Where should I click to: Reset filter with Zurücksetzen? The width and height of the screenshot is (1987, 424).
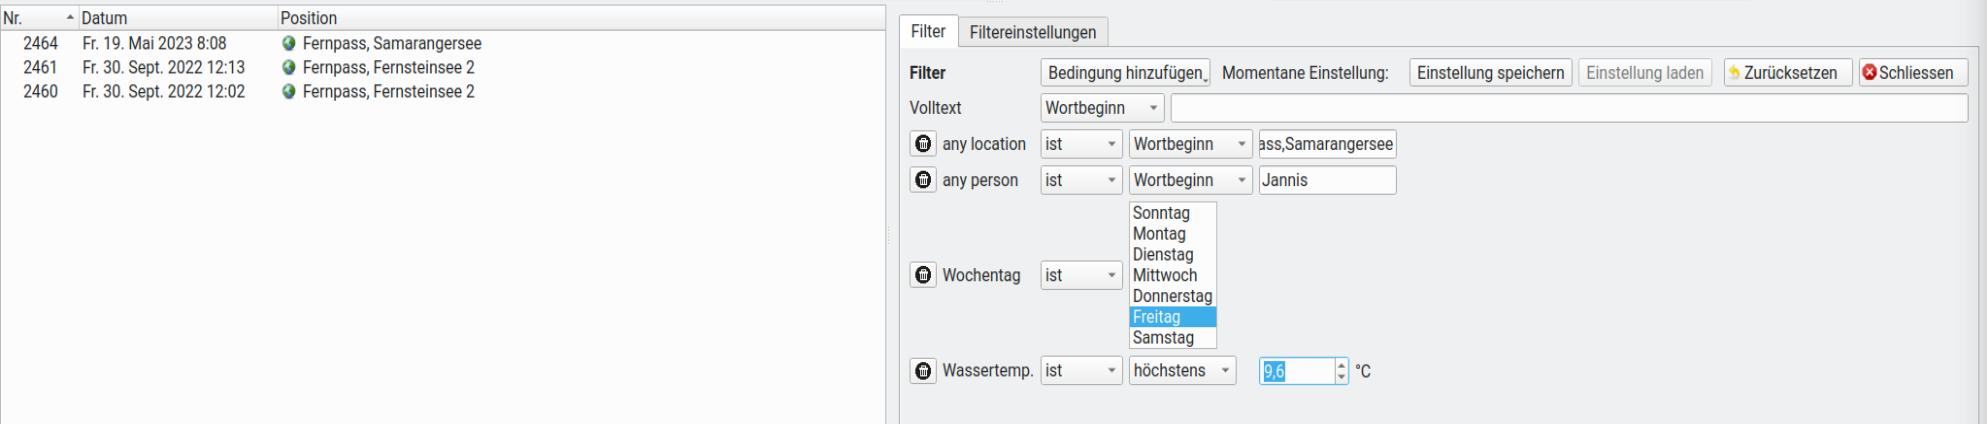pos(1787,73)
